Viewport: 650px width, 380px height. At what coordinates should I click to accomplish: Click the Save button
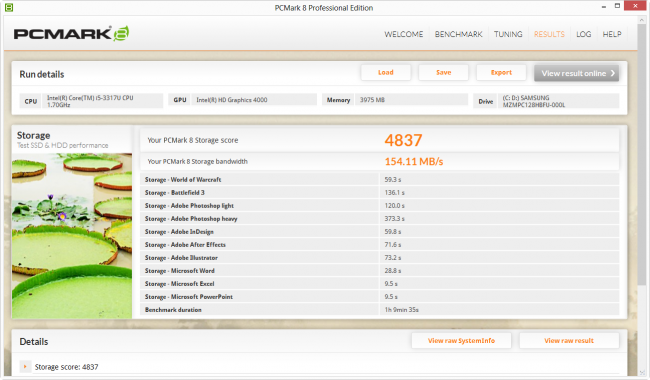tap(444, 73)
